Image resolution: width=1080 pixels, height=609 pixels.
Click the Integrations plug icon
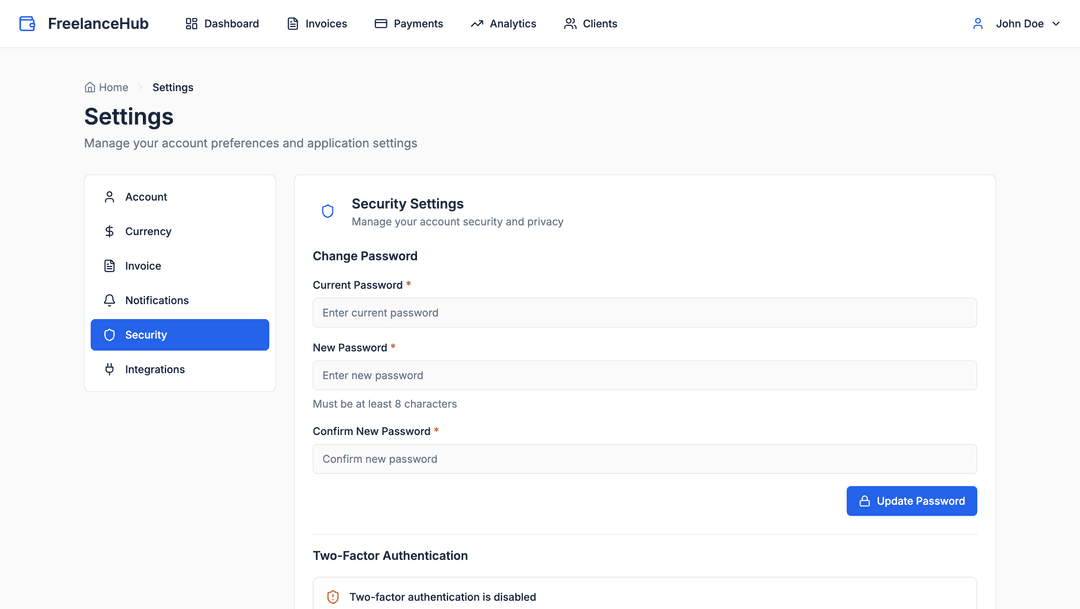coord(109,369)
